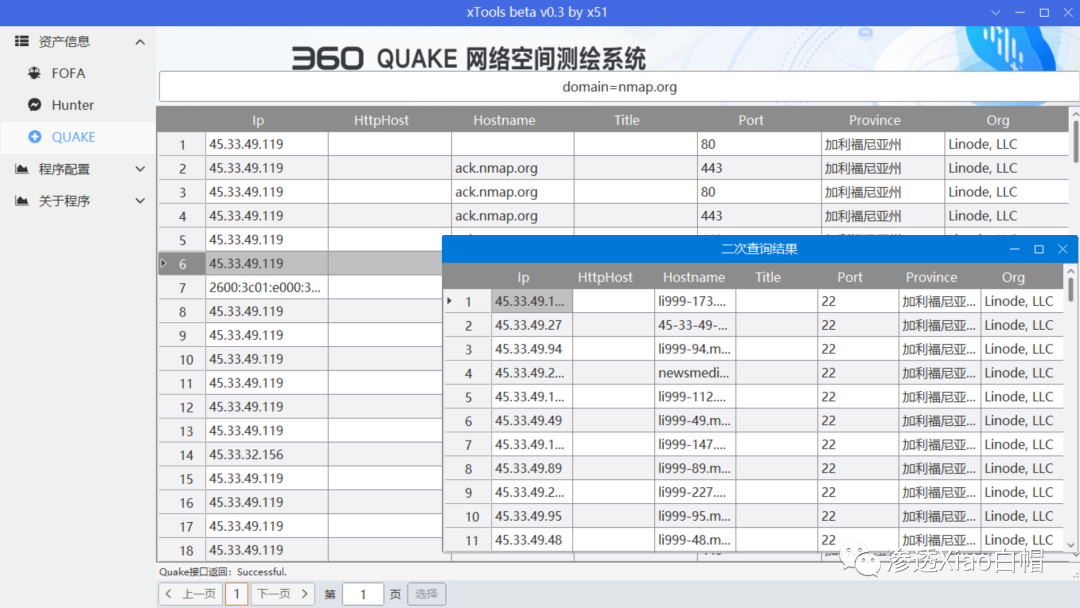Click scroll-down arrow in 二次查询结果 window
Screen dimensions: 1080x608
pyautogui.click(x=1070, y=545)
